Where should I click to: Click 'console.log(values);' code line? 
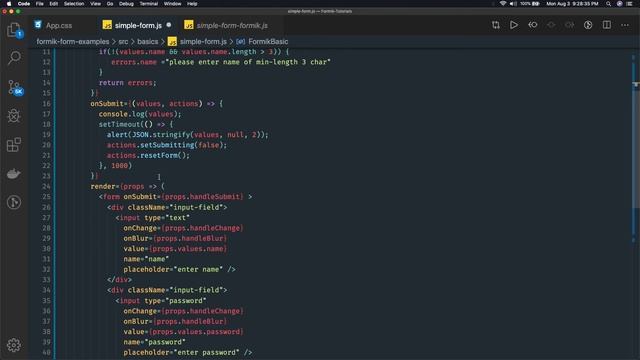point(140,114)
